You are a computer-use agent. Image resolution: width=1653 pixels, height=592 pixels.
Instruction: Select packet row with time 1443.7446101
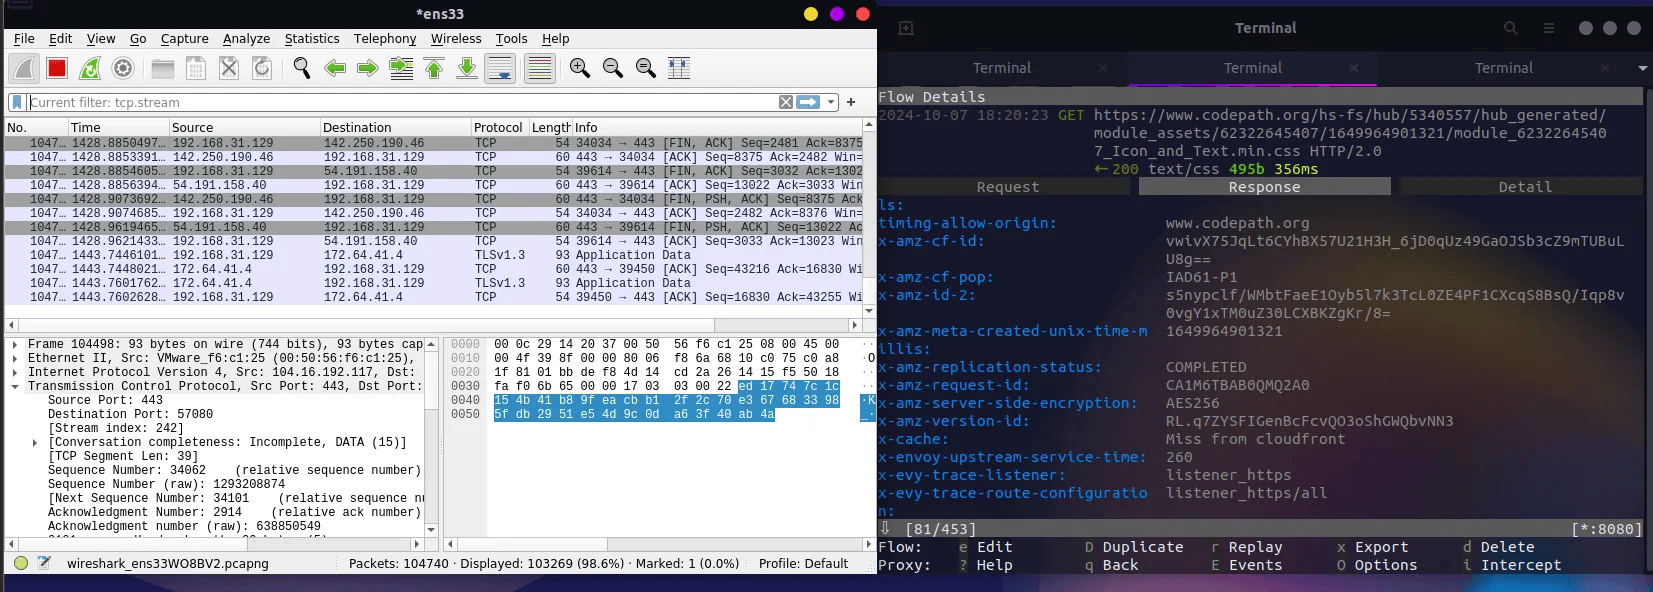pyautogui.click(x=433, y=255)
